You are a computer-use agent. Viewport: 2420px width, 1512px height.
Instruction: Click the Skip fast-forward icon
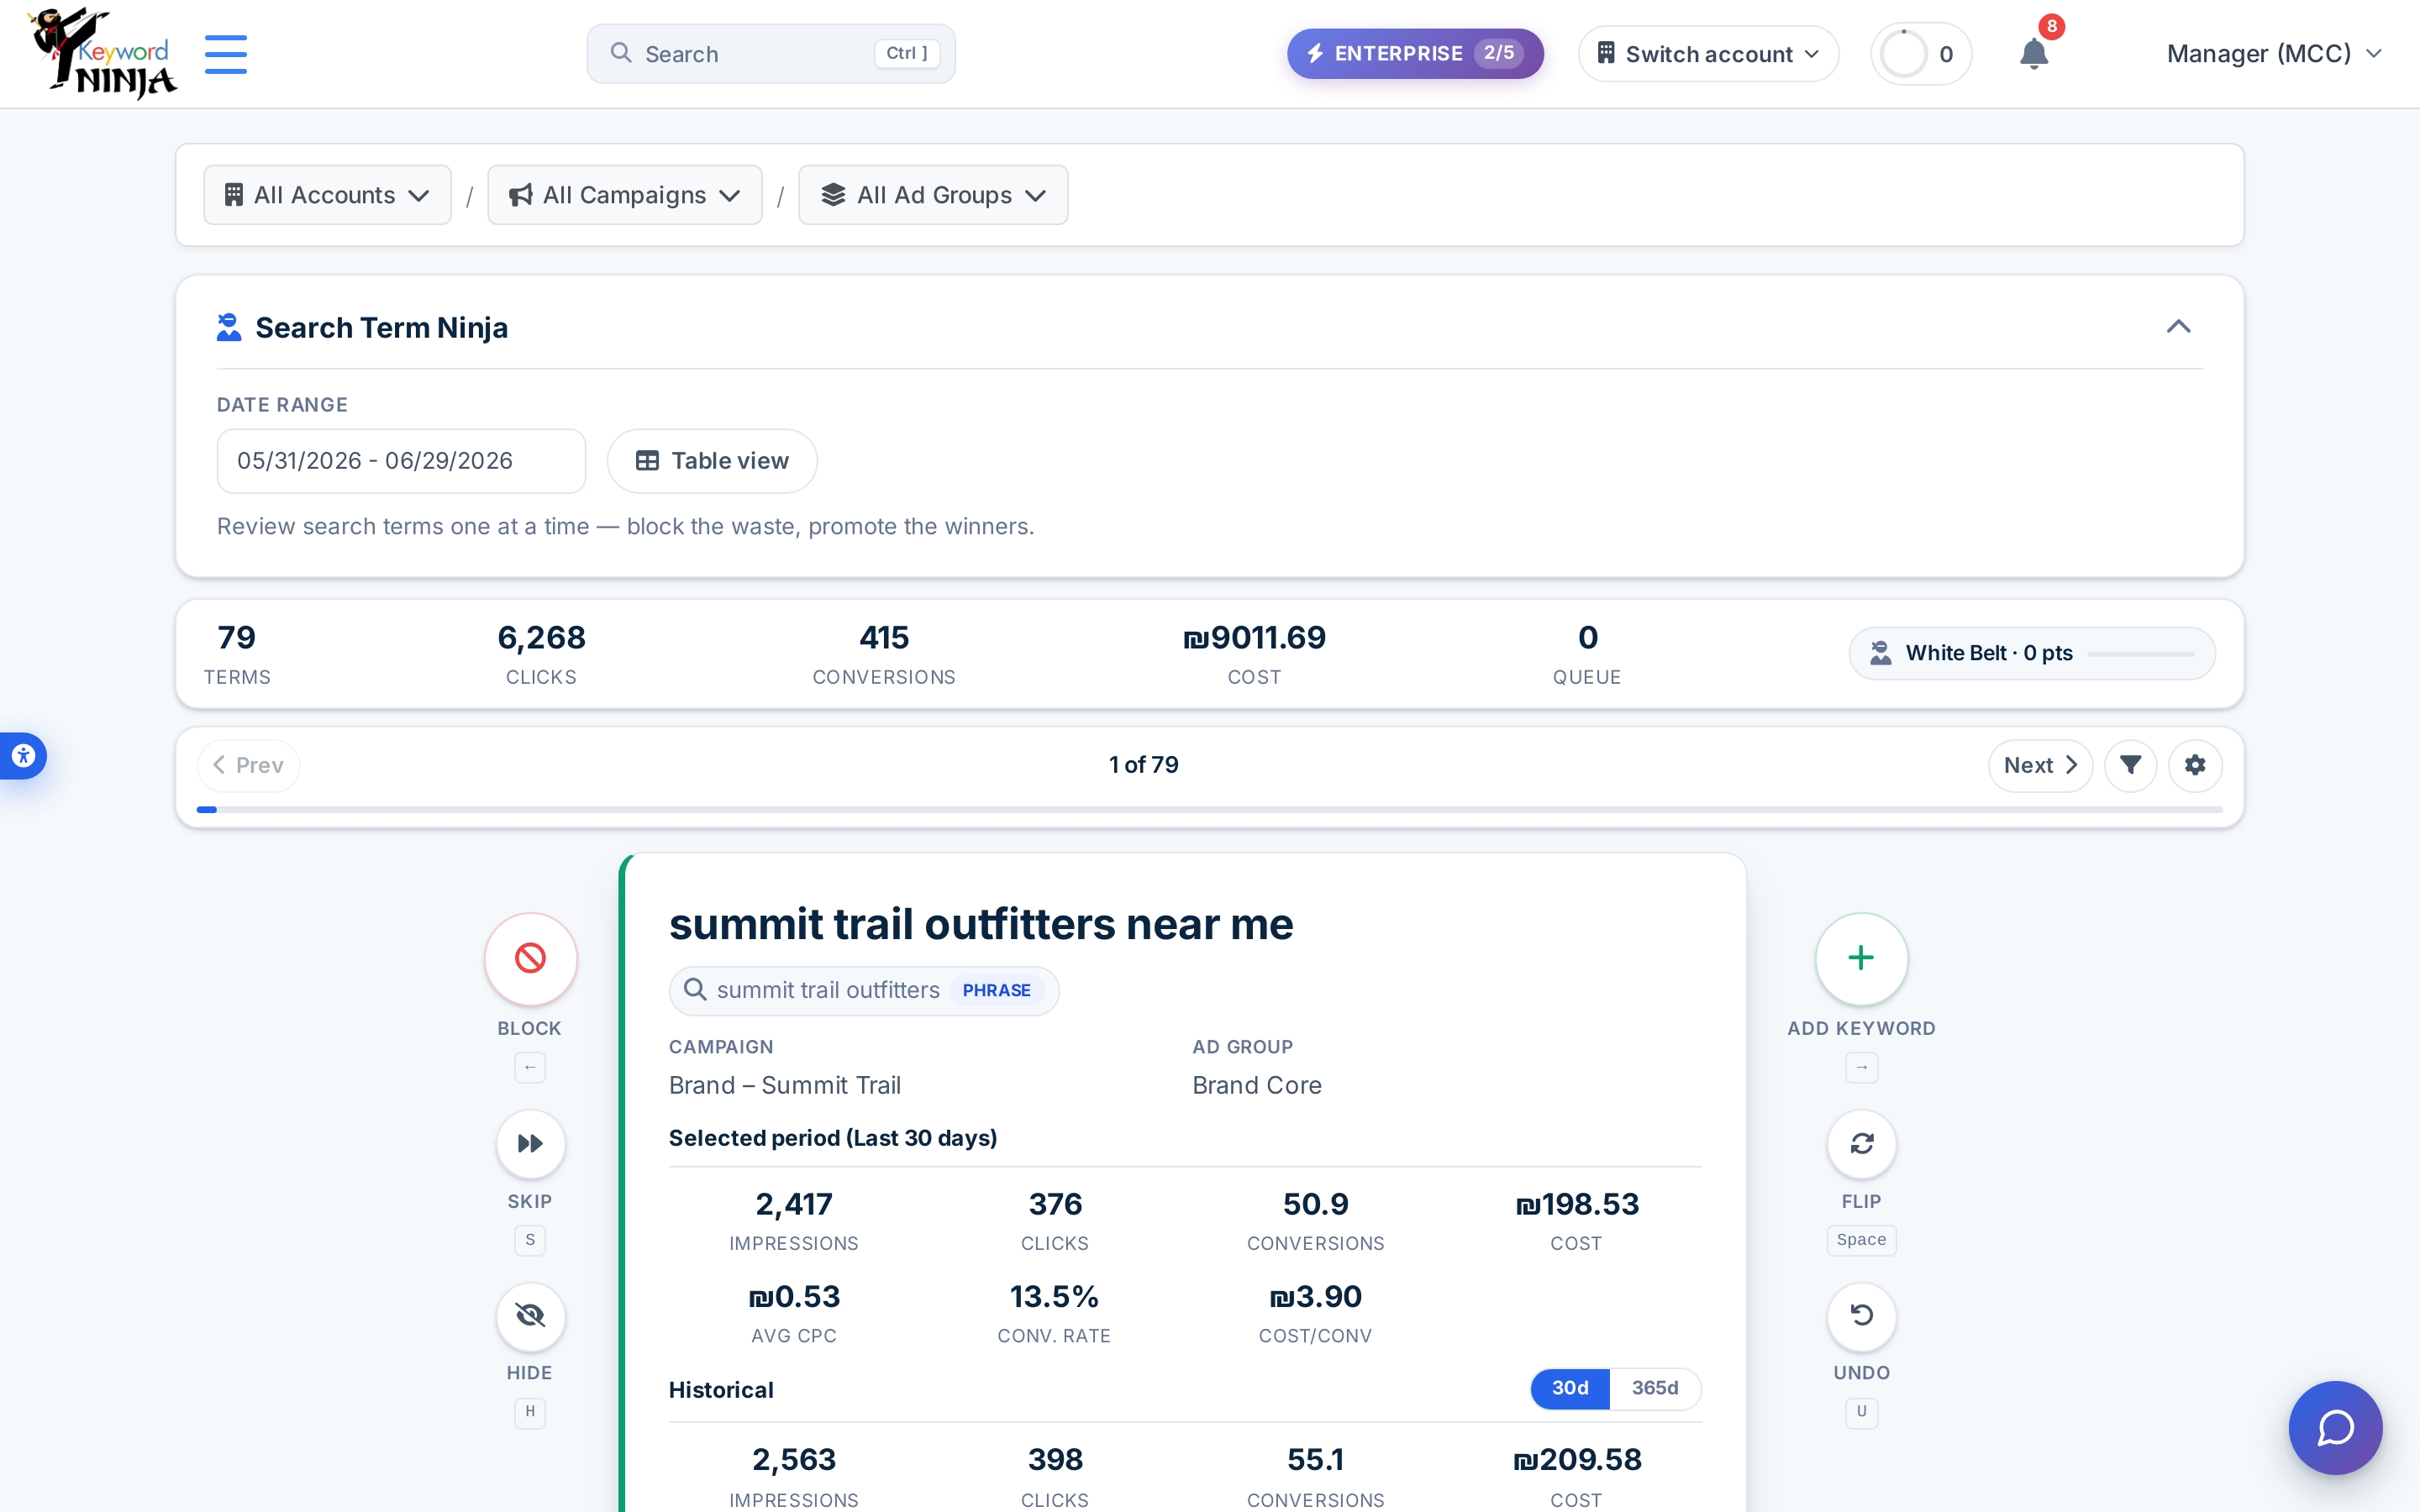pos(530,1143)
